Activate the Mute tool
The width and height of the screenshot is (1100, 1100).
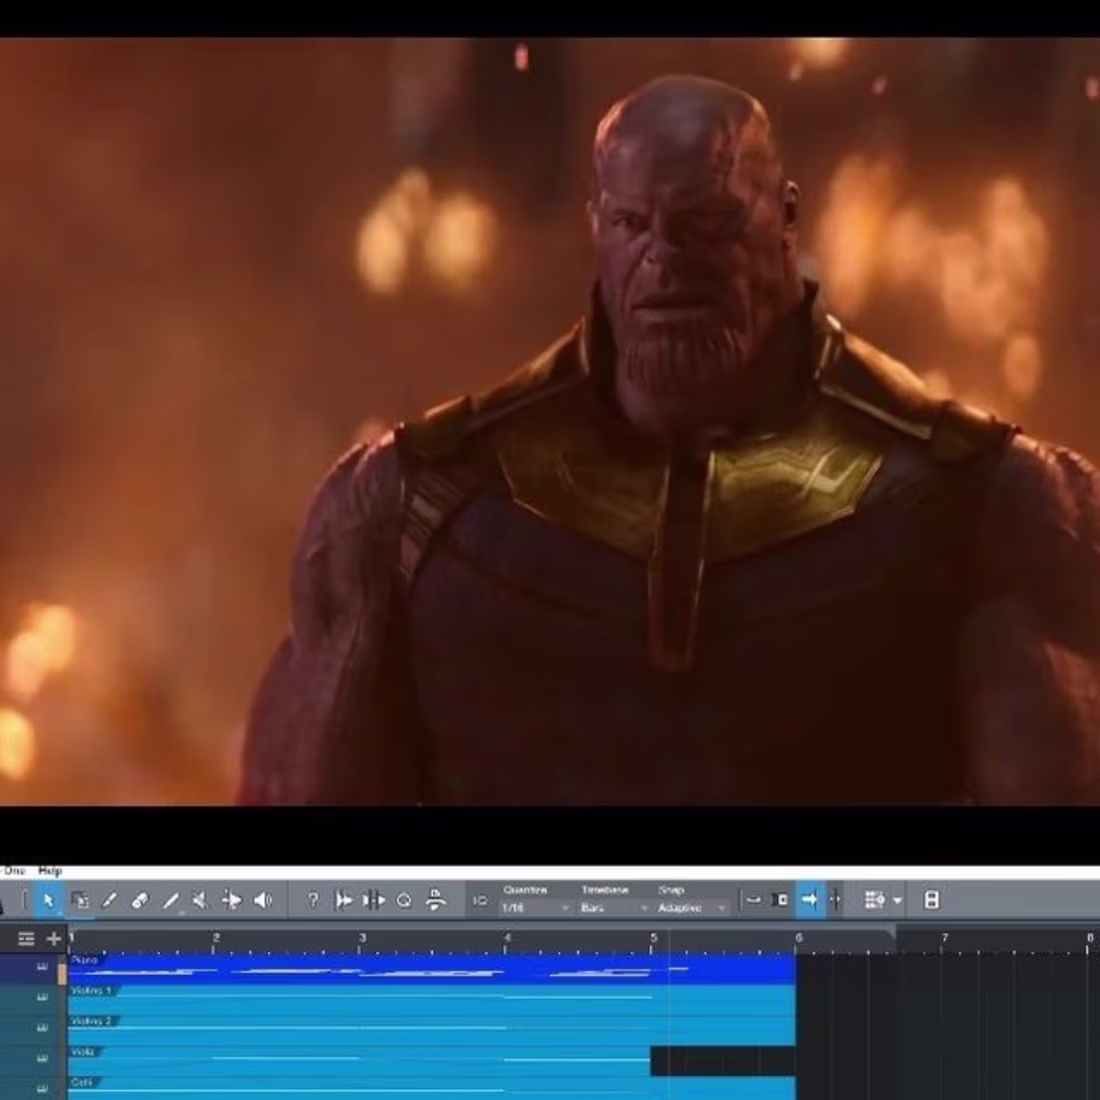[x=200, y=900]
